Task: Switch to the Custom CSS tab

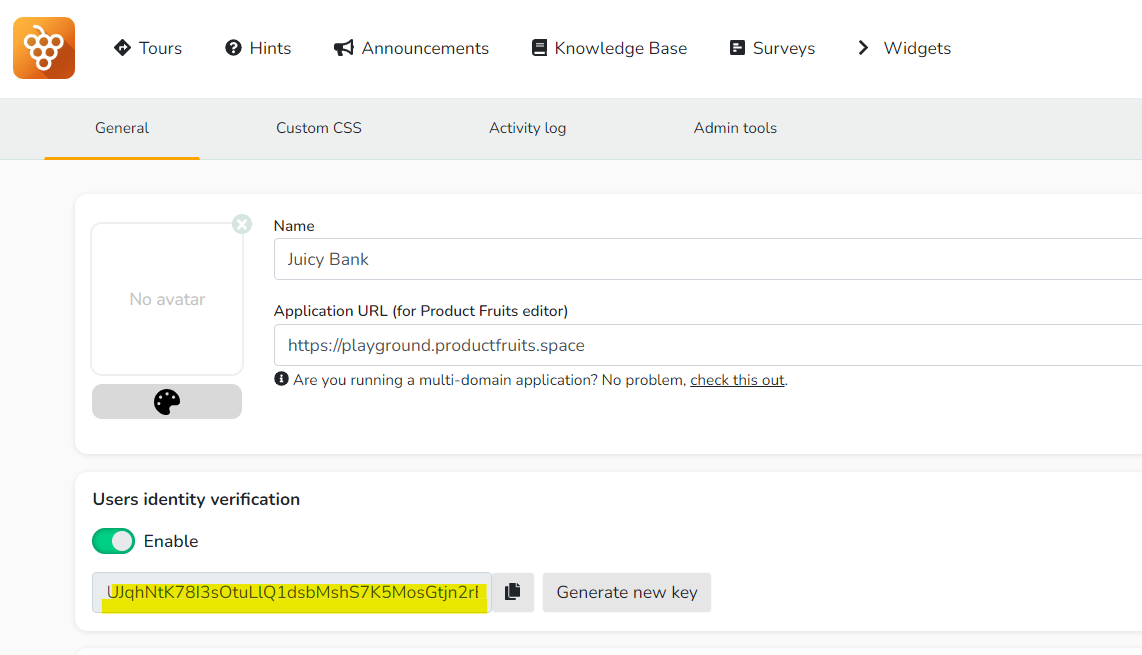Action: 318,128
